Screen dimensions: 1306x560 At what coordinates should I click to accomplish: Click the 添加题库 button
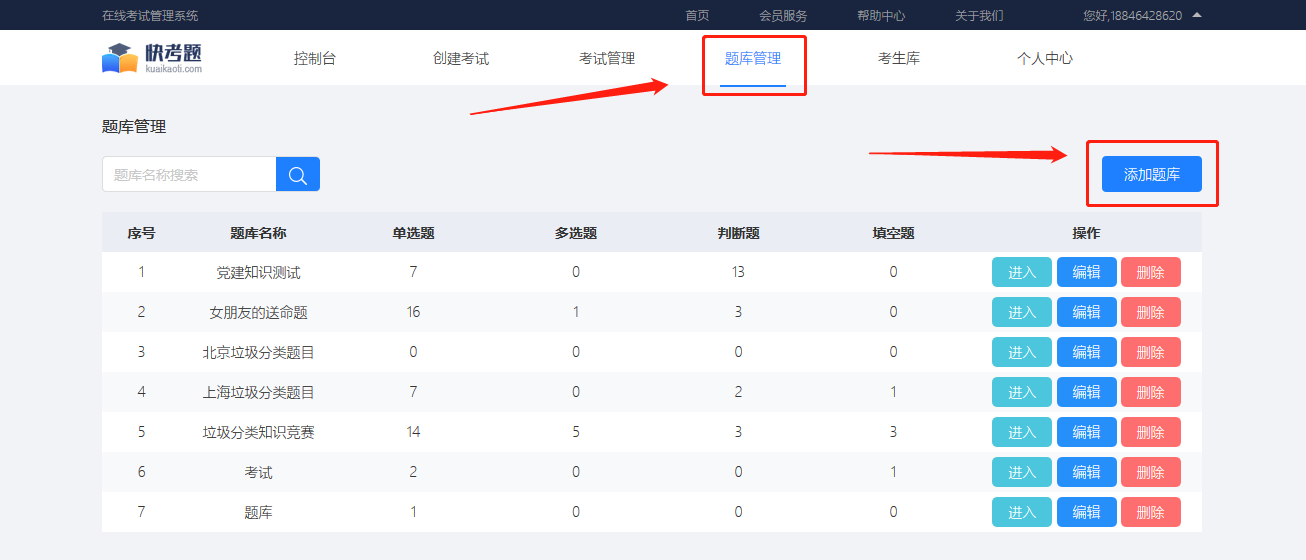tap(1152, 174)
